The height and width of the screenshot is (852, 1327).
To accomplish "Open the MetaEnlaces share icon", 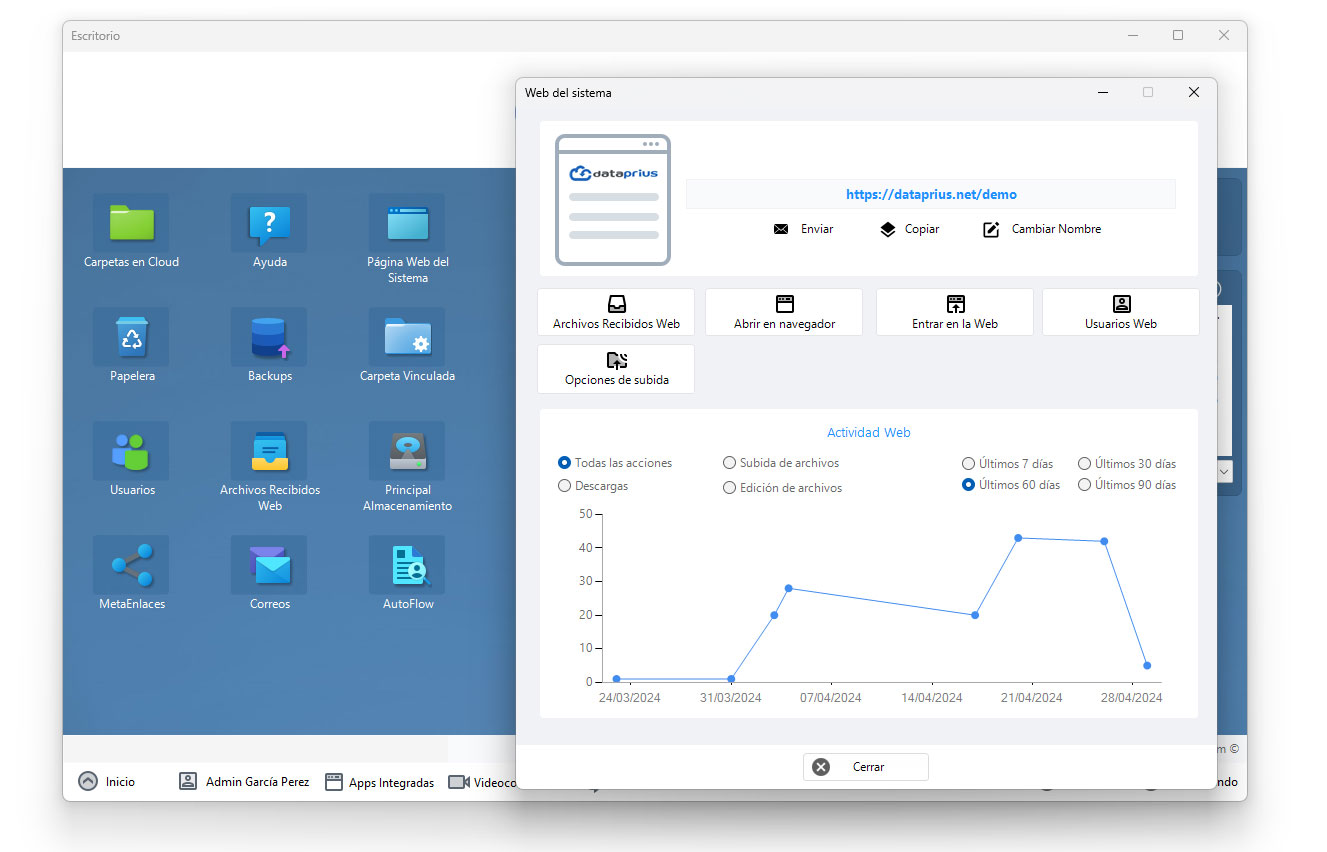I will pos(131,565).
